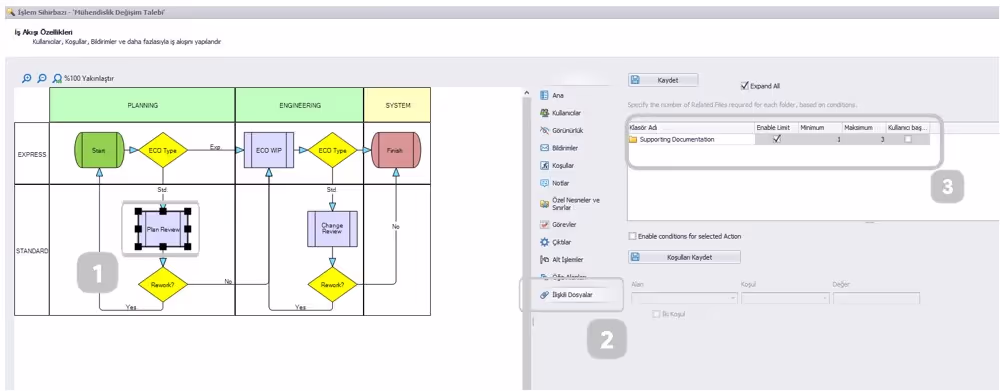The height and width of the screenshot is (391, 1000).
Task: Select the Supporting Documentation row name
Action: 677,139
